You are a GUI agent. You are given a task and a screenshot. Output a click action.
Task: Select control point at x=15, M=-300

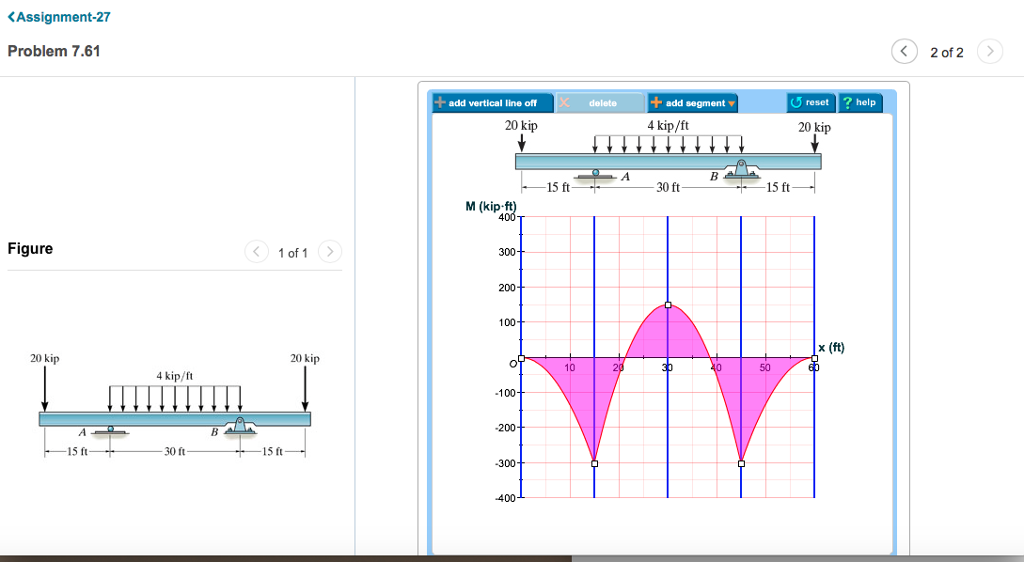tap(594, 463)
